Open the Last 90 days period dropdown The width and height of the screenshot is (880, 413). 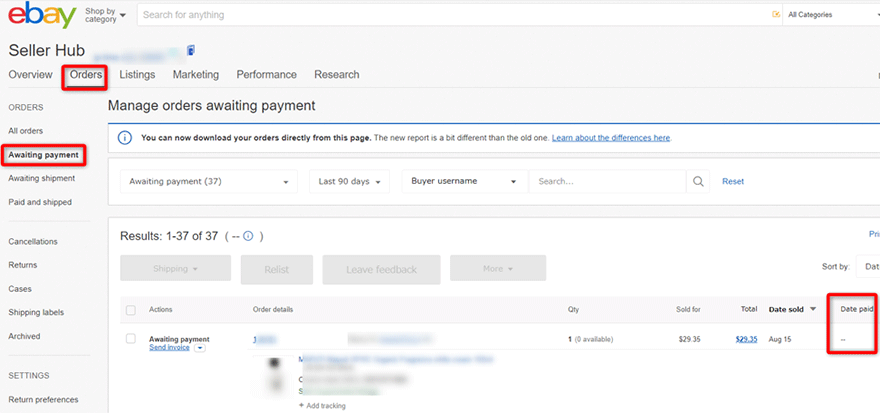pos(349,182)
